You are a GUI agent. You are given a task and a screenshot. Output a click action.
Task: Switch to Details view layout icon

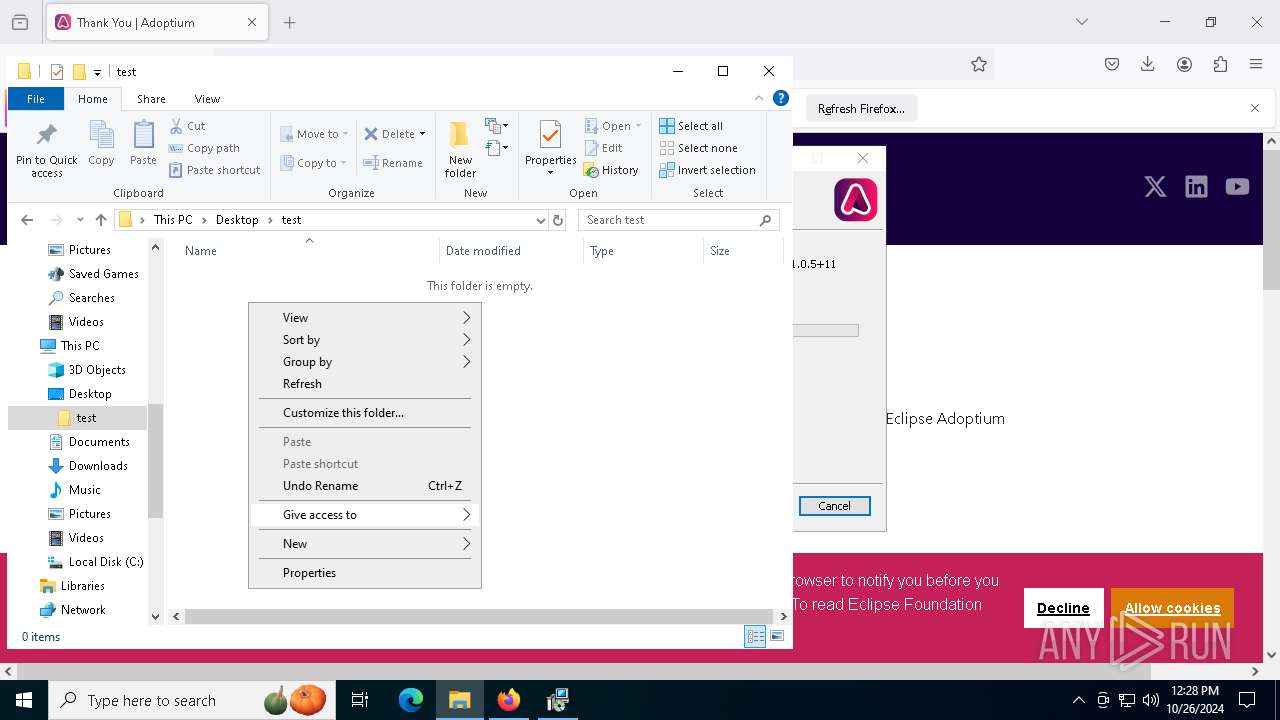click(x=755, y=637)
